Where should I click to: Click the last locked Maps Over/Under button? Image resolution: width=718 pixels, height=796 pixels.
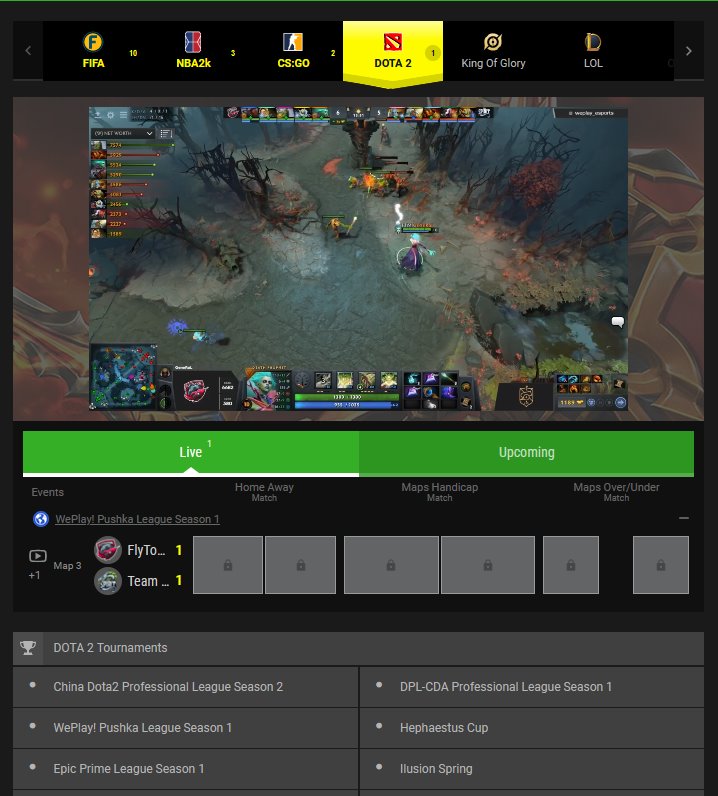pos(661,565)
